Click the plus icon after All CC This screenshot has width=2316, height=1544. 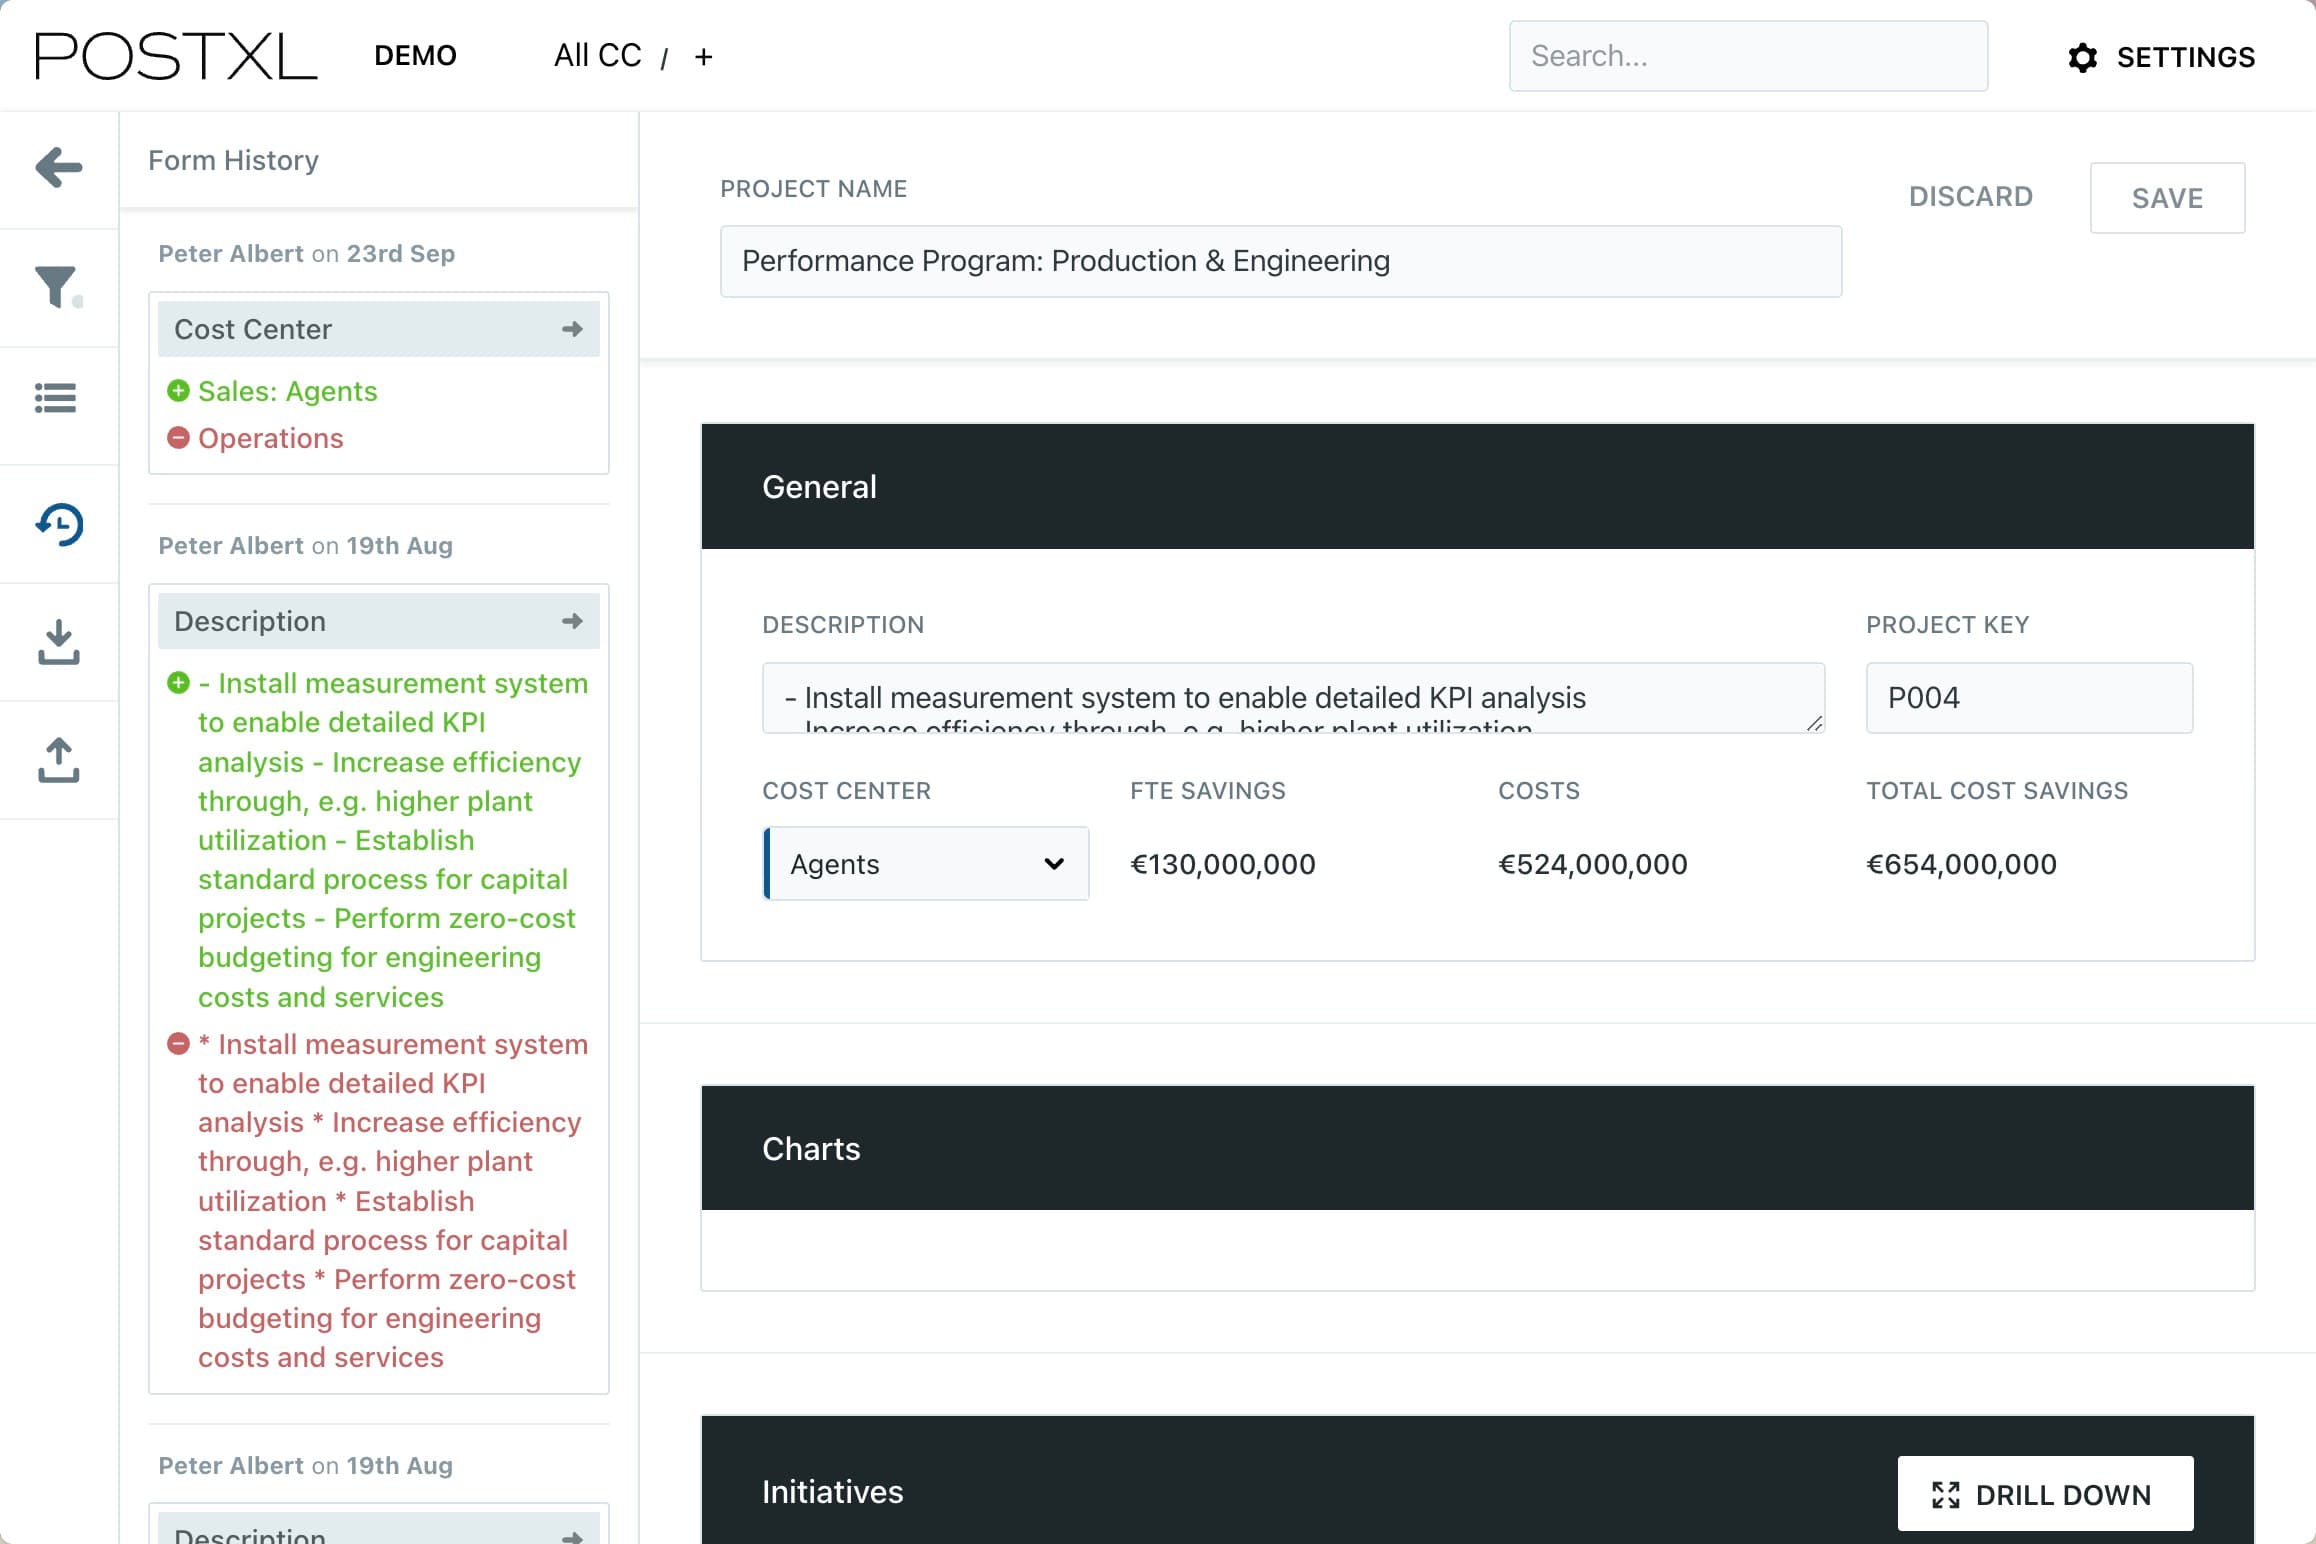tap(703, 57)
